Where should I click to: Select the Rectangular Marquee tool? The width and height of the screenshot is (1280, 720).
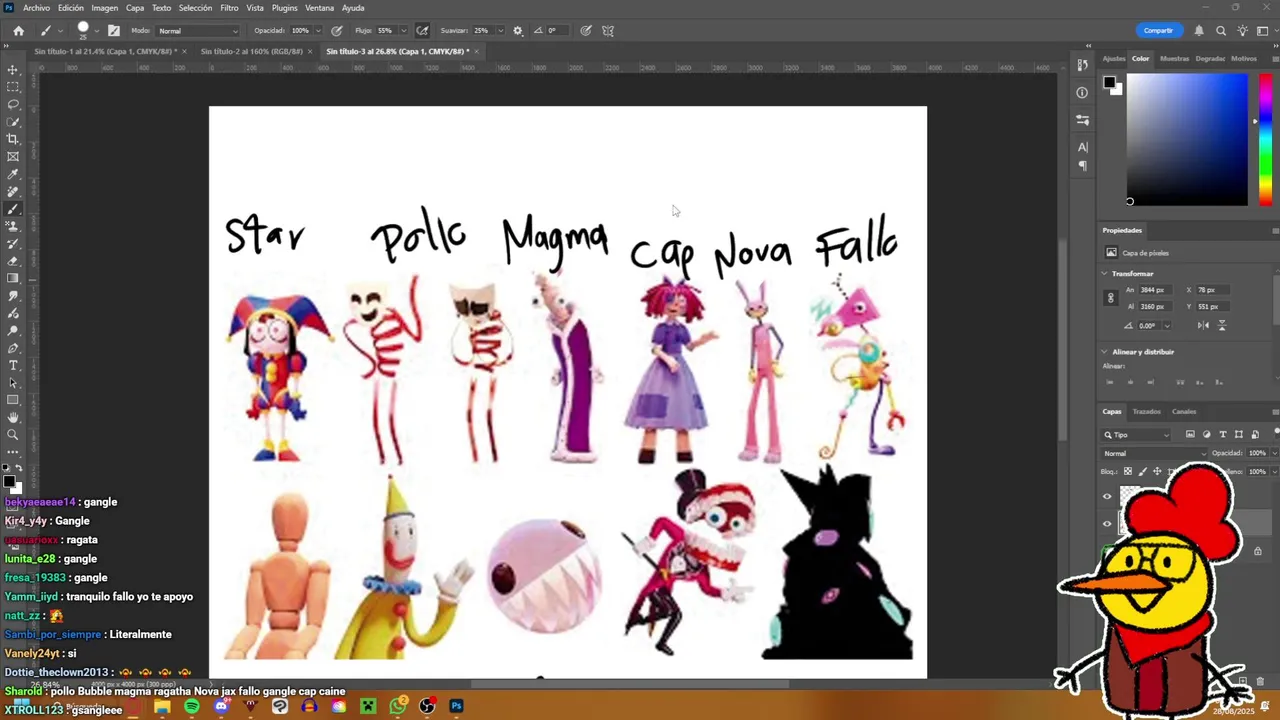tap(13, 87)
